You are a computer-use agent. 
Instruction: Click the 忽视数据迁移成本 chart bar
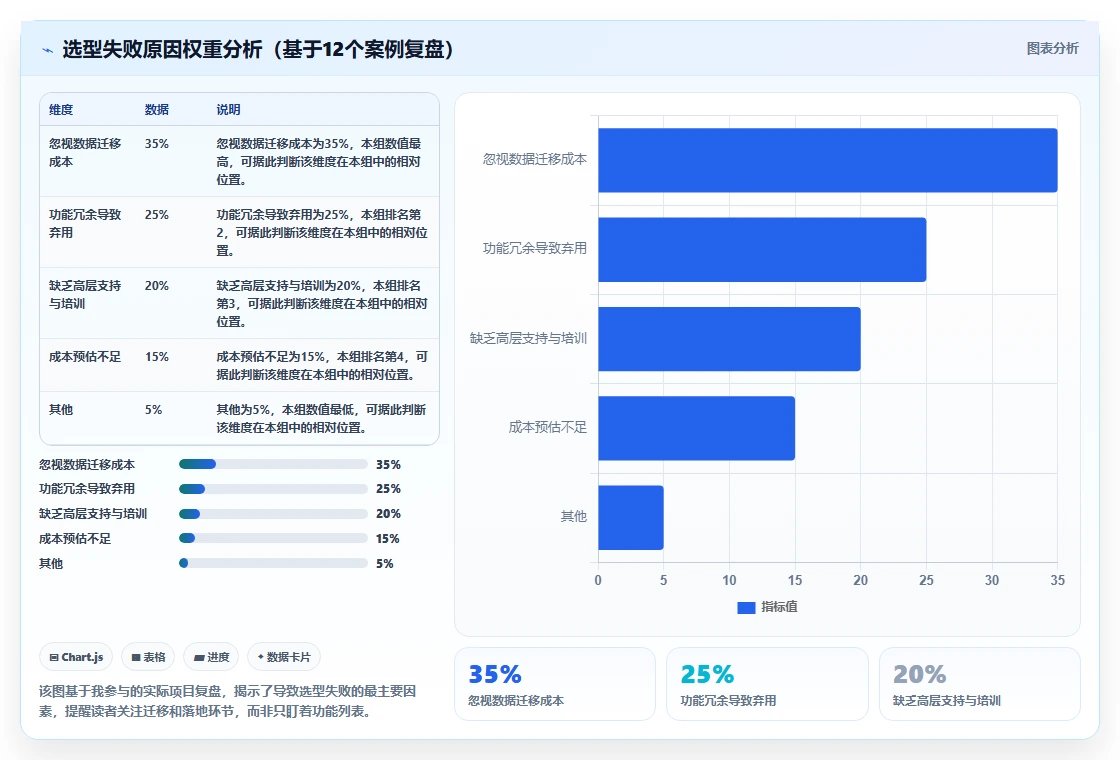pos(828,161)
